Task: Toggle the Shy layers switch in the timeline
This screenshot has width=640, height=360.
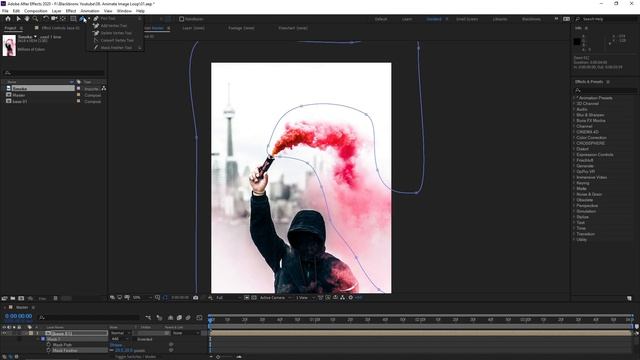Action: point(170,318)
